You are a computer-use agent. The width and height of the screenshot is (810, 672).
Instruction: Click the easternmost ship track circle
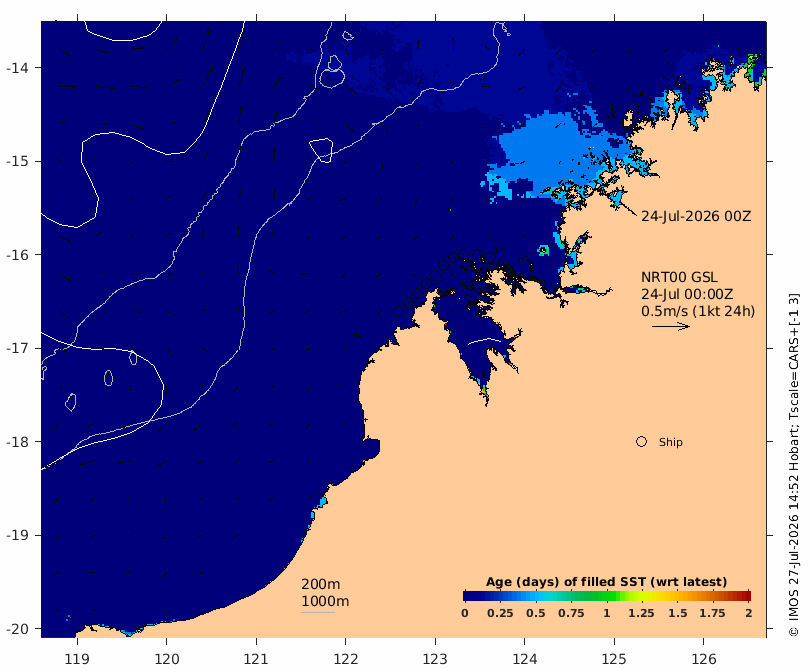point(504,262)
